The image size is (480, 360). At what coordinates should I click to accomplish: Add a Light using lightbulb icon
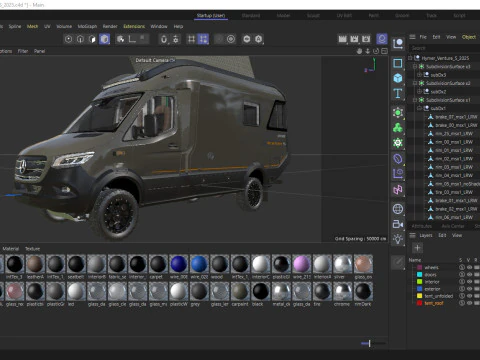[398, 239]
